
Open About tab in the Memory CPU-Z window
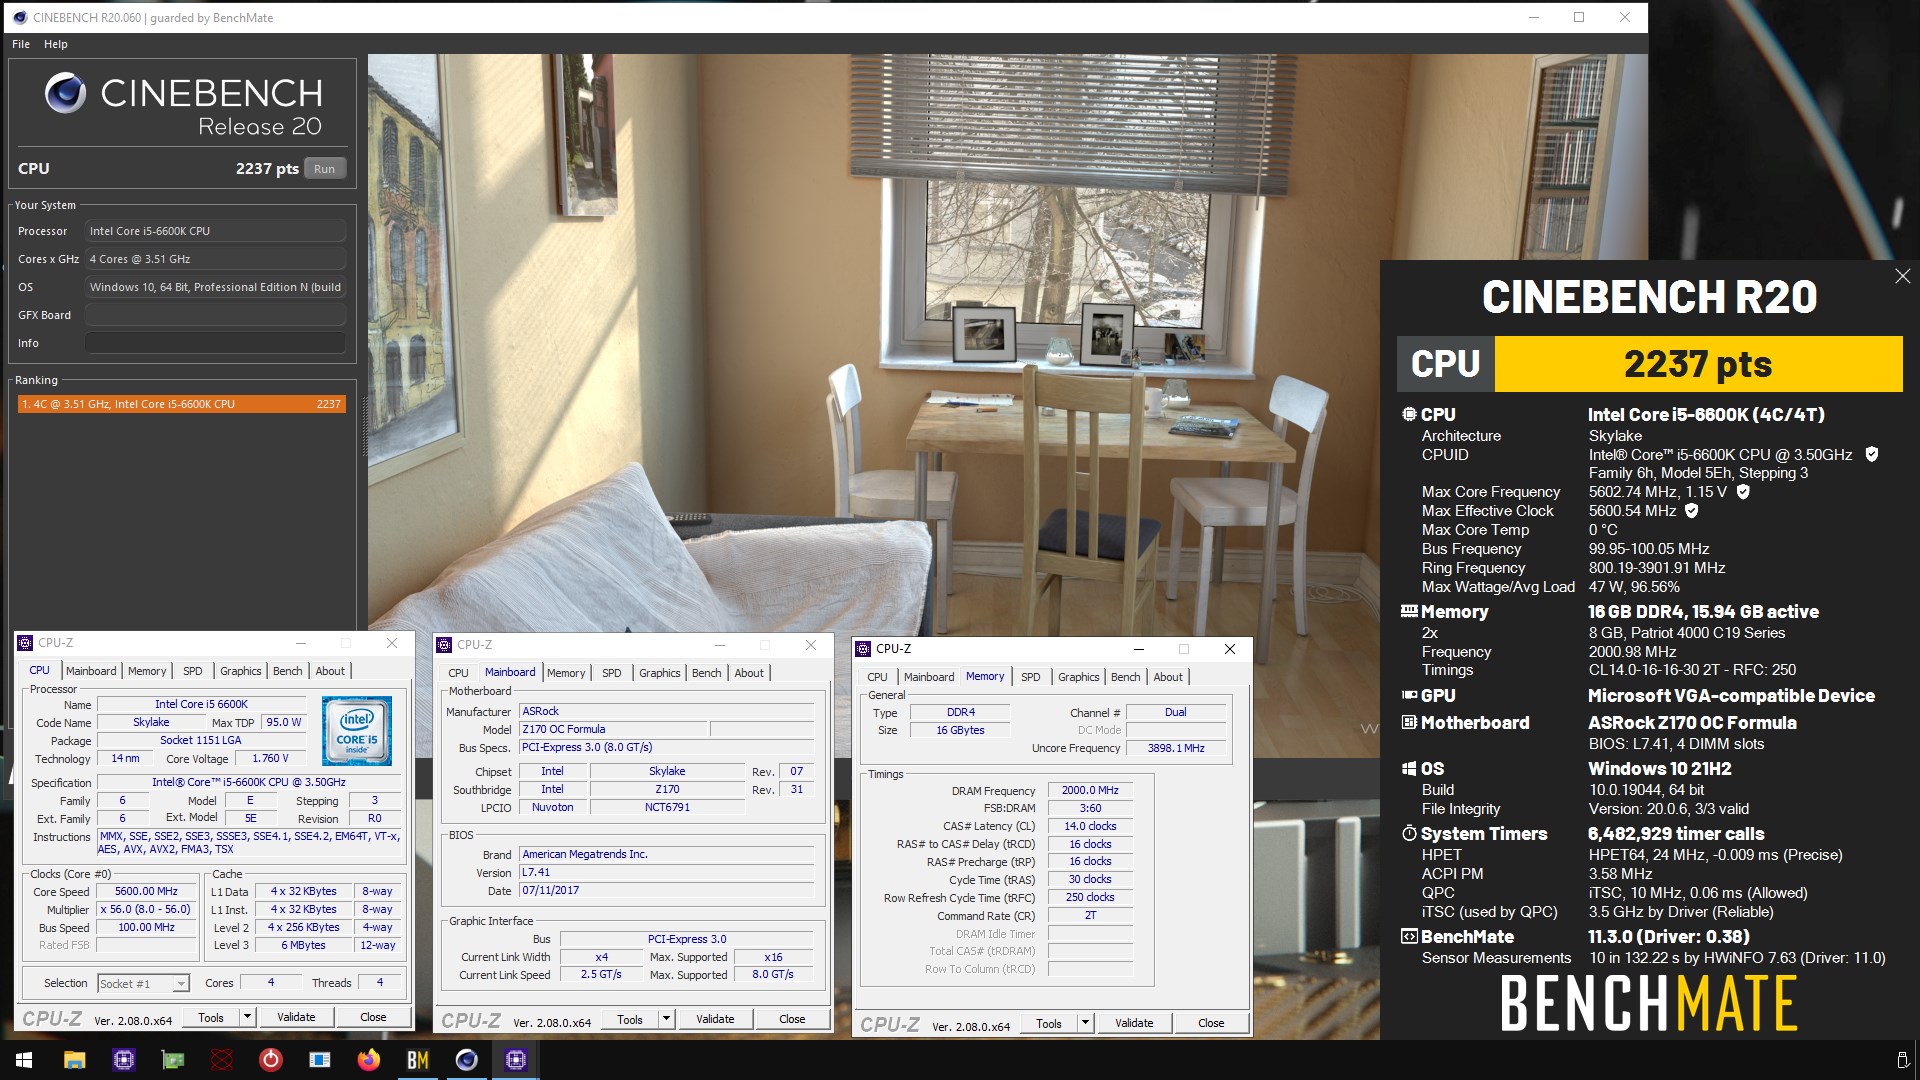(1168, 677)
